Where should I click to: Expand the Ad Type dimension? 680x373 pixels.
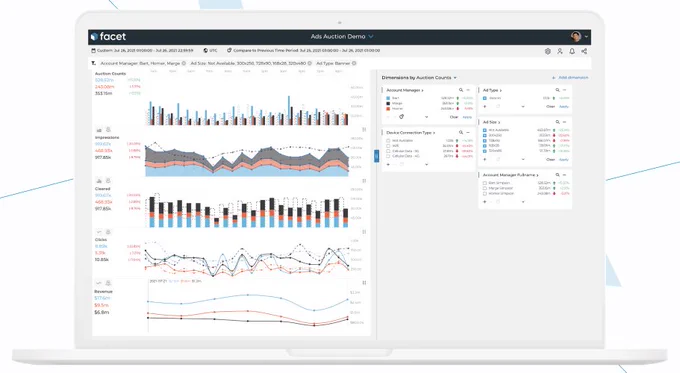(x=492, y=90)
